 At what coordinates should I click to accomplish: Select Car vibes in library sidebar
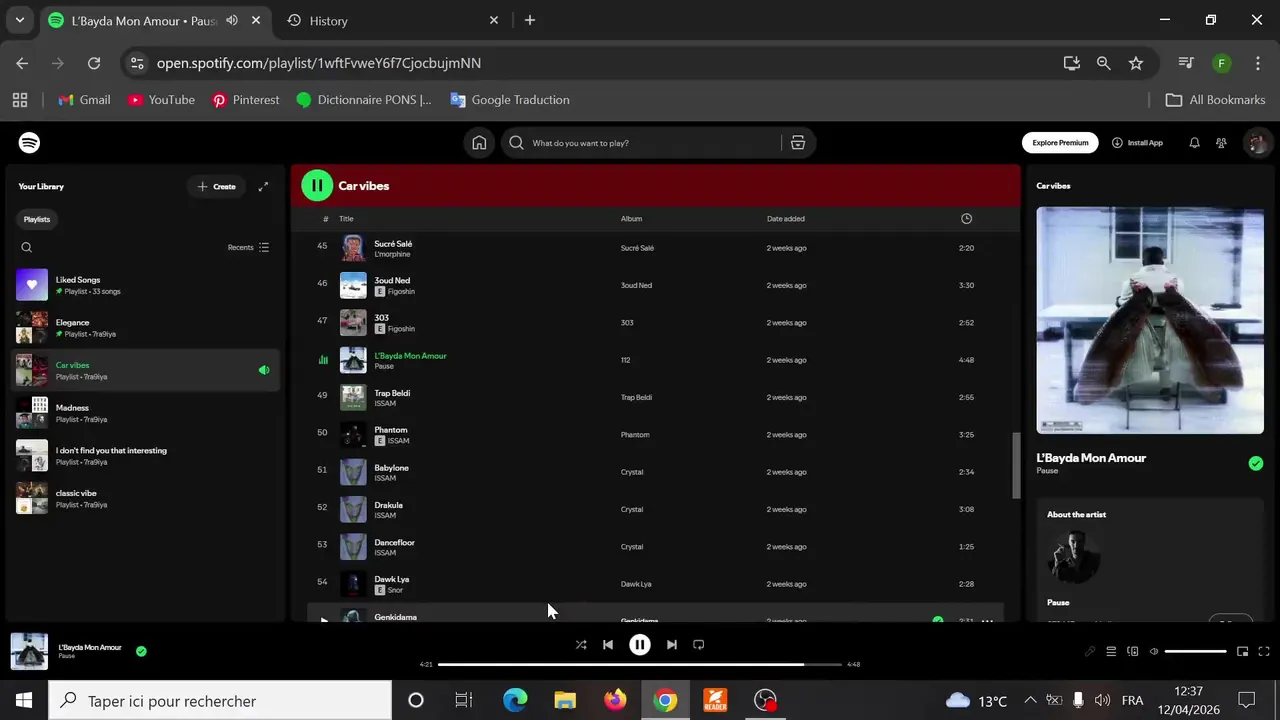[145, 370]
